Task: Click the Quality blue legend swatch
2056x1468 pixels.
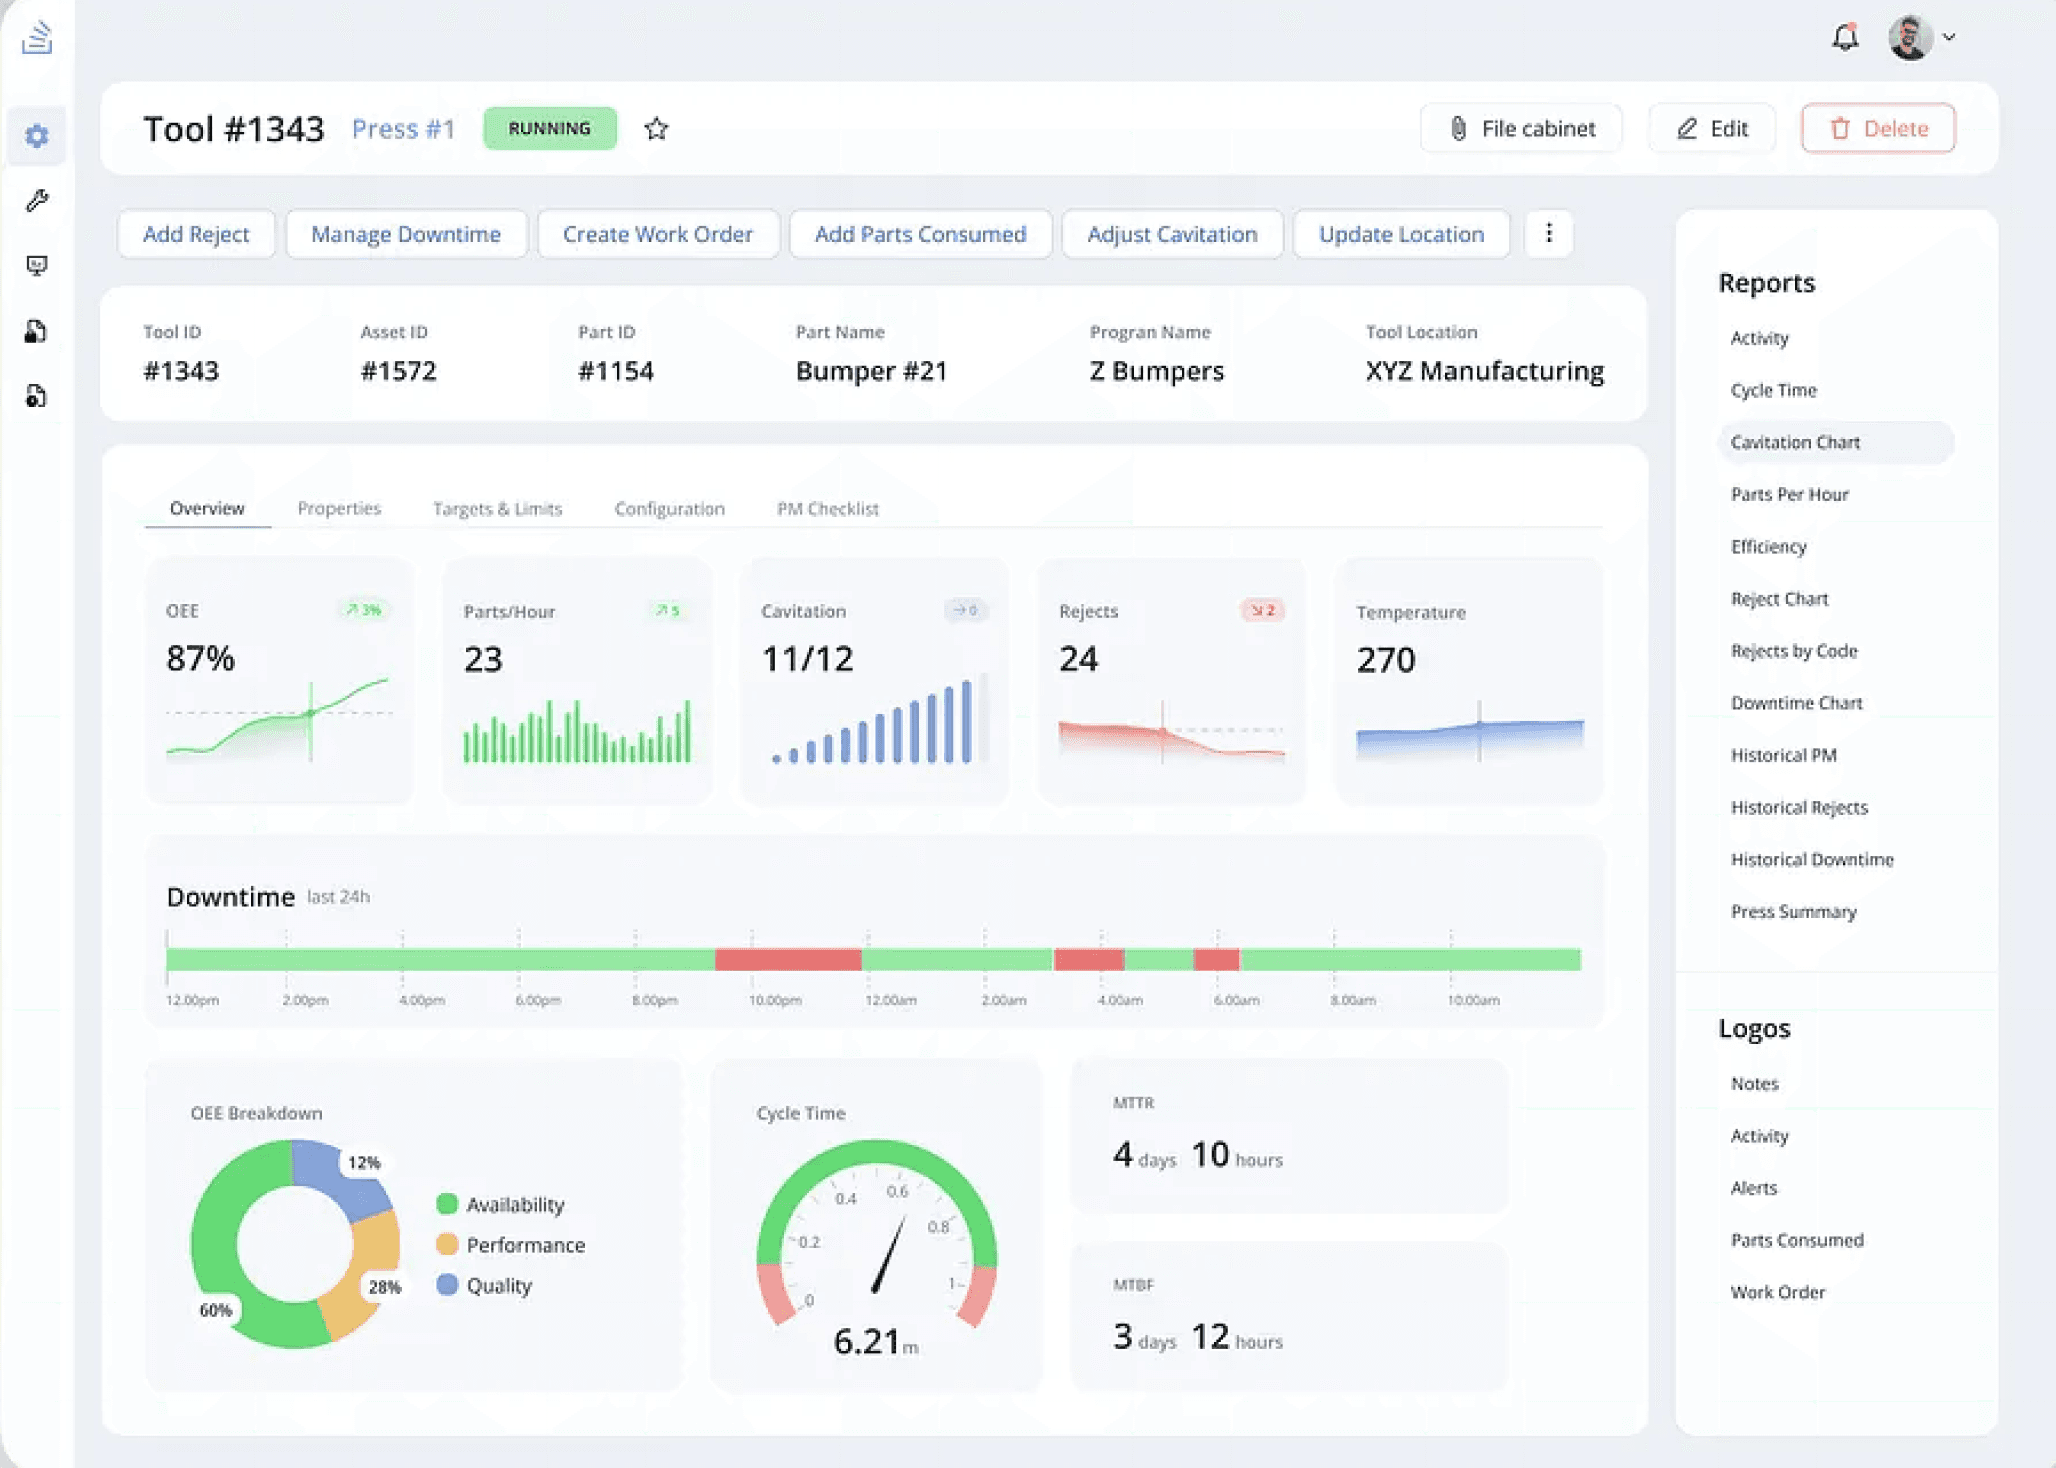Action: (x=447, y=1285)
